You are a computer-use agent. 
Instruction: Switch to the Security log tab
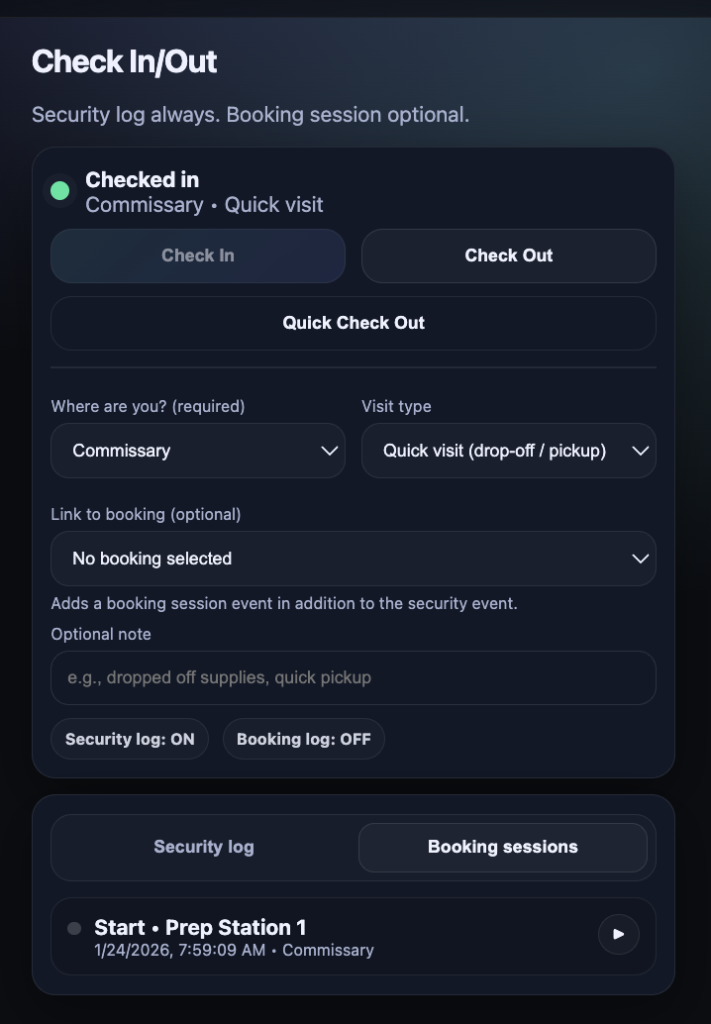click(x=204, y=848)
